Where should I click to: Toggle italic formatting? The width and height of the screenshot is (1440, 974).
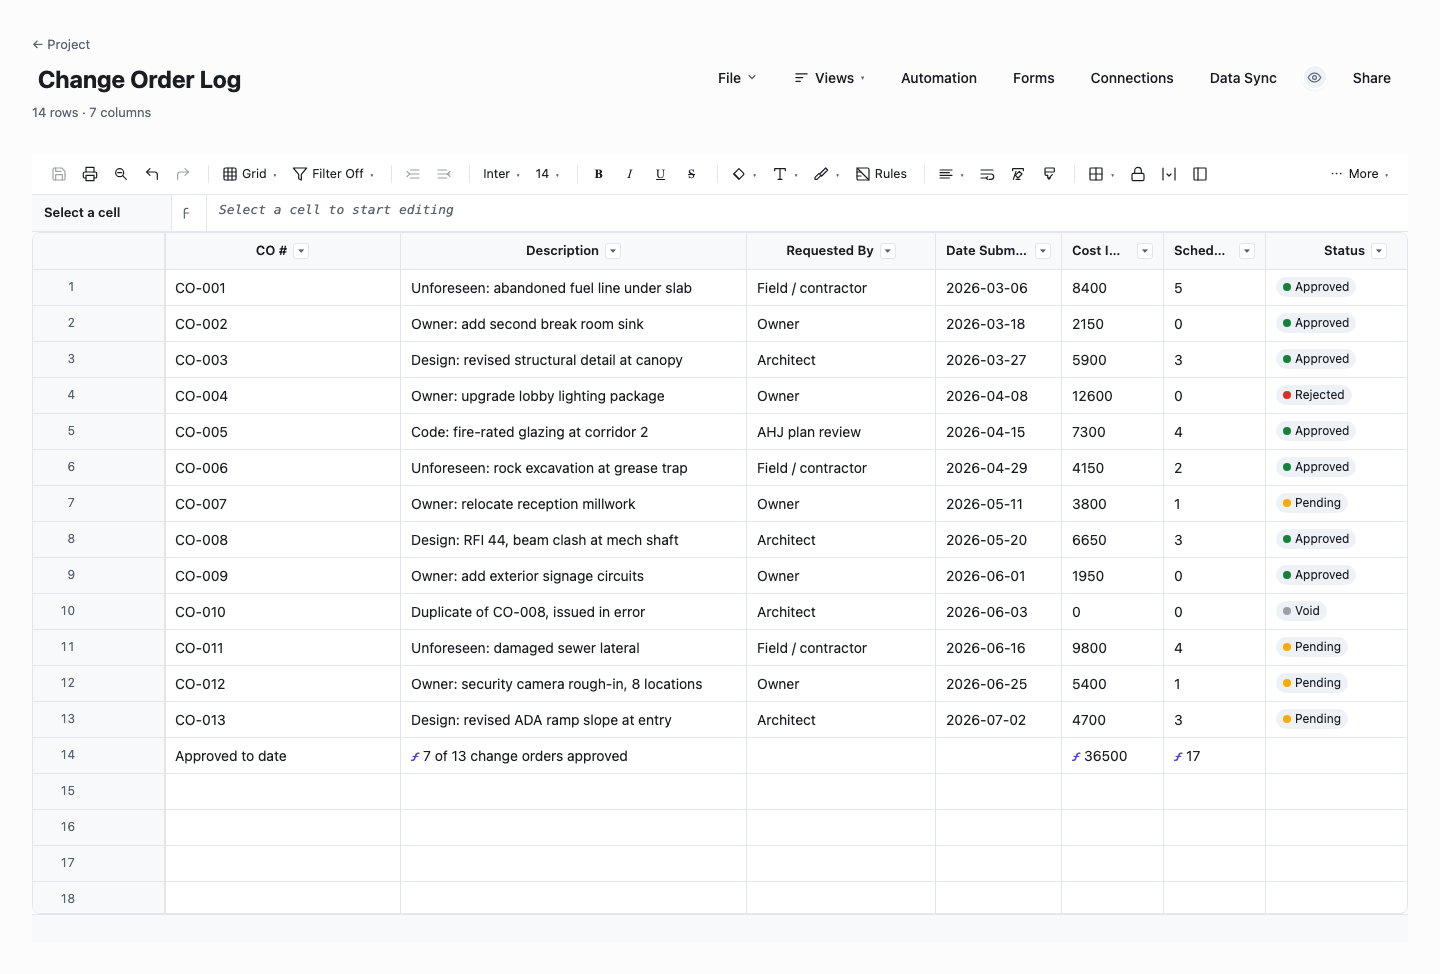pyautogui.click(x=630, y=174)
